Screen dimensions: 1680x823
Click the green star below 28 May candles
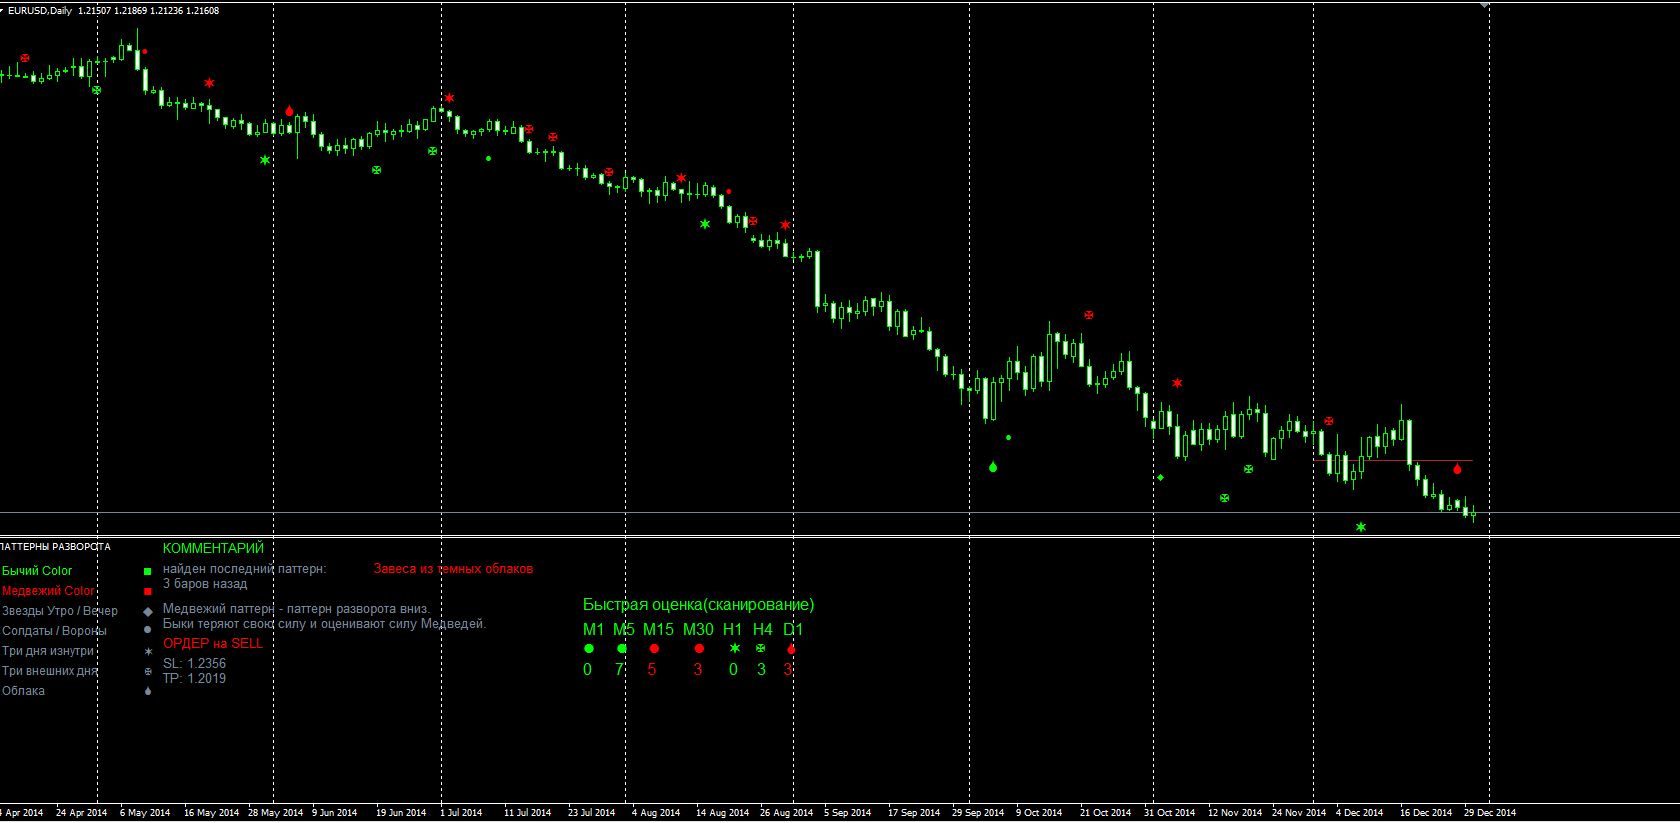(265, 160)
